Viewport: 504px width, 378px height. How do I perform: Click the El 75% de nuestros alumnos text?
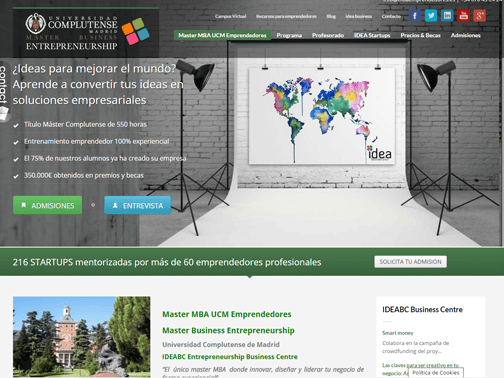coord(105,158)
